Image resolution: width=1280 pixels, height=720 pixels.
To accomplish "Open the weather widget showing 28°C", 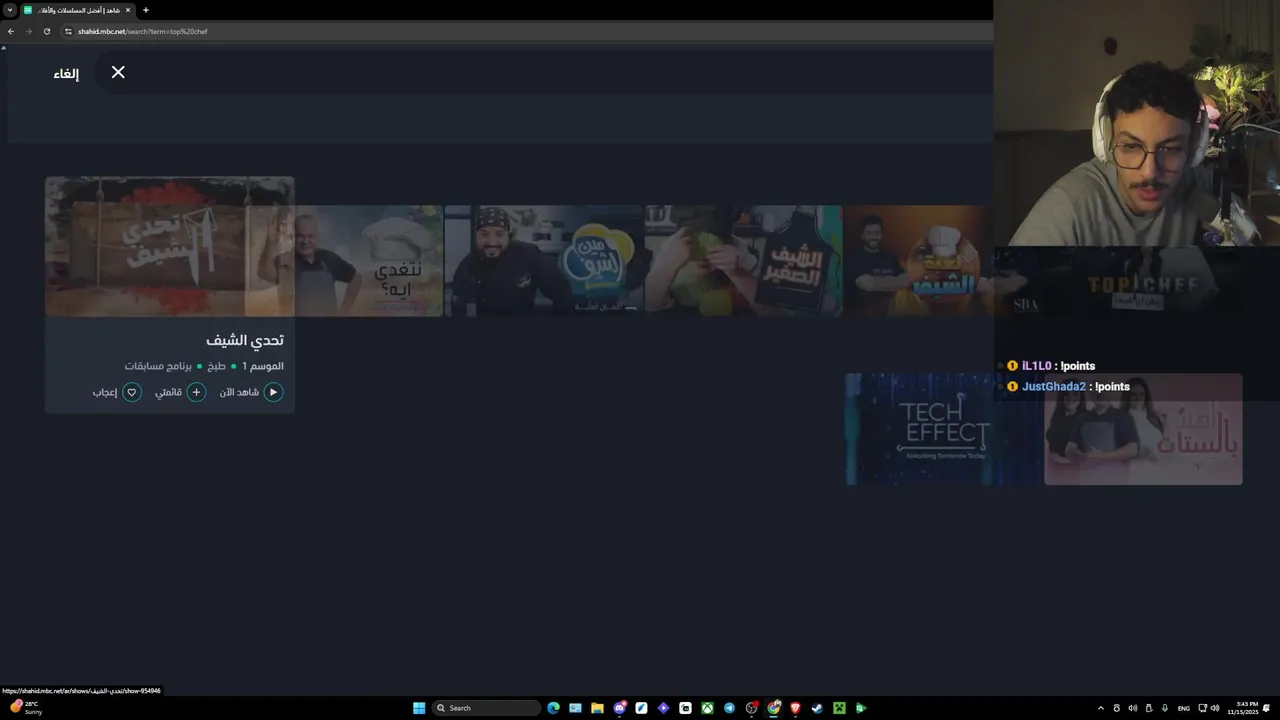I will point(26,707).
